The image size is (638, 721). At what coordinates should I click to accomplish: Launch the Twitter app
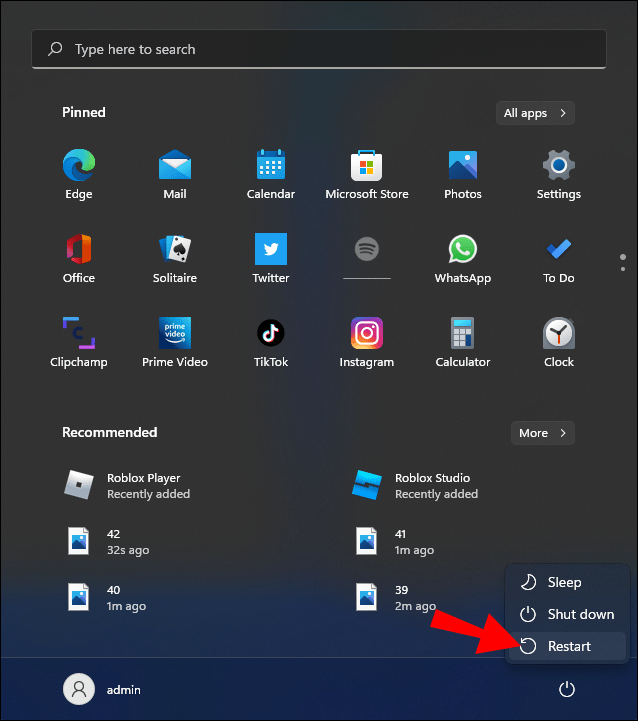270,258
